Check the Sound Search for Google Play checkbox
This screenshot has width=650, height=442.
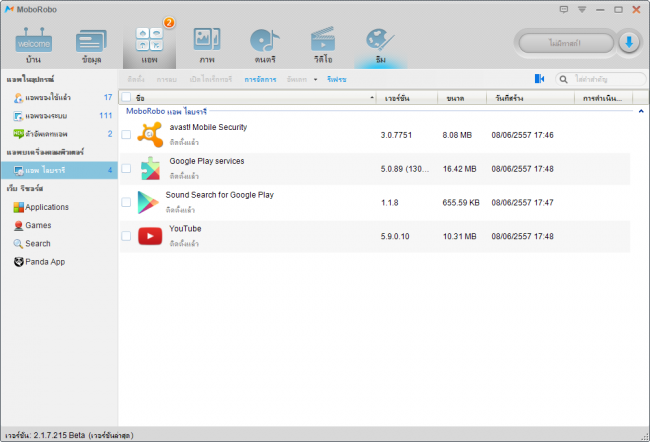(x=126, y=202)
